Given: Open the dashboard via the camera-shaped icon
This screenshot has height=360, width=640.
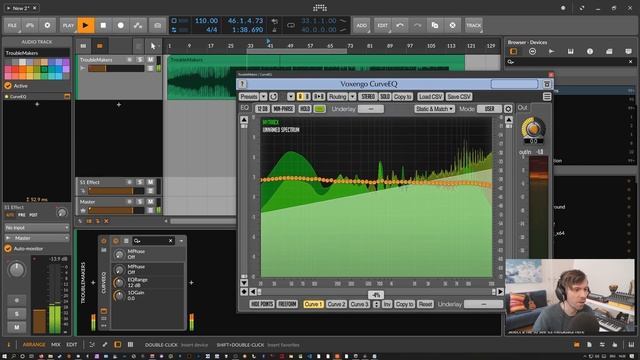Looking at the screenshot, I should tap(157, 25).
